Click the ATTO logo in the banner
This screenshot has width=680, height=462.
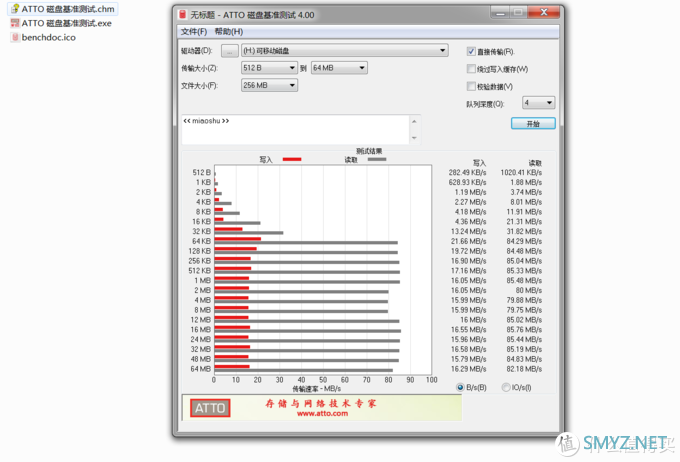coord(210,408)
